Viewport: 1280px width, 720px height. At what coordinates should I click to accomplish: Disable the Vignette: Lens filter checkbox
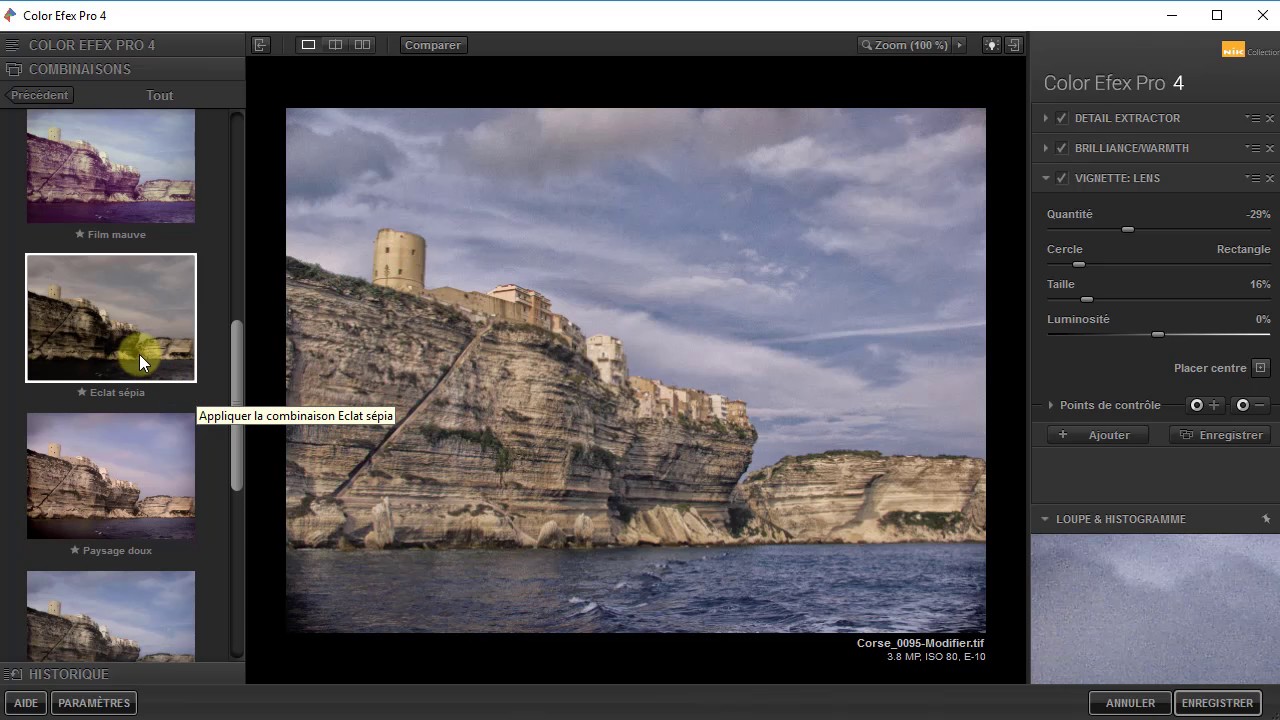(1062, 178)
